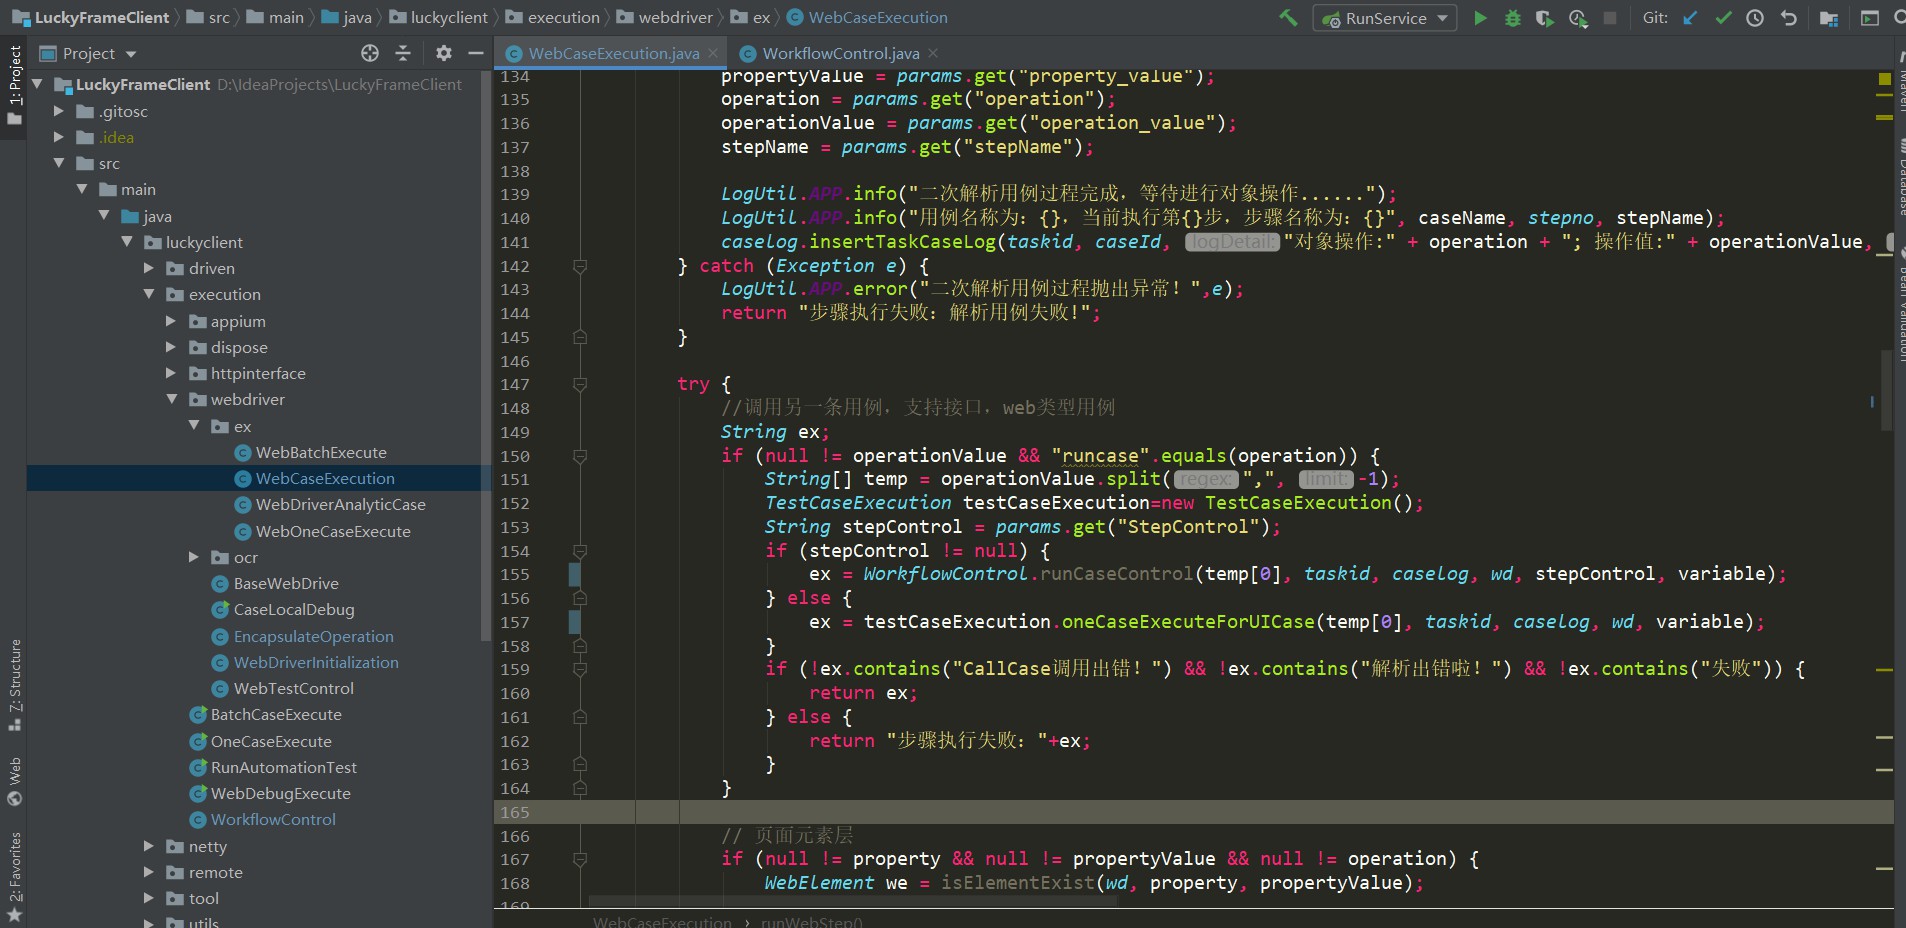Toggle code folding at line 154

pyautogui.click(x=579, y=551)
